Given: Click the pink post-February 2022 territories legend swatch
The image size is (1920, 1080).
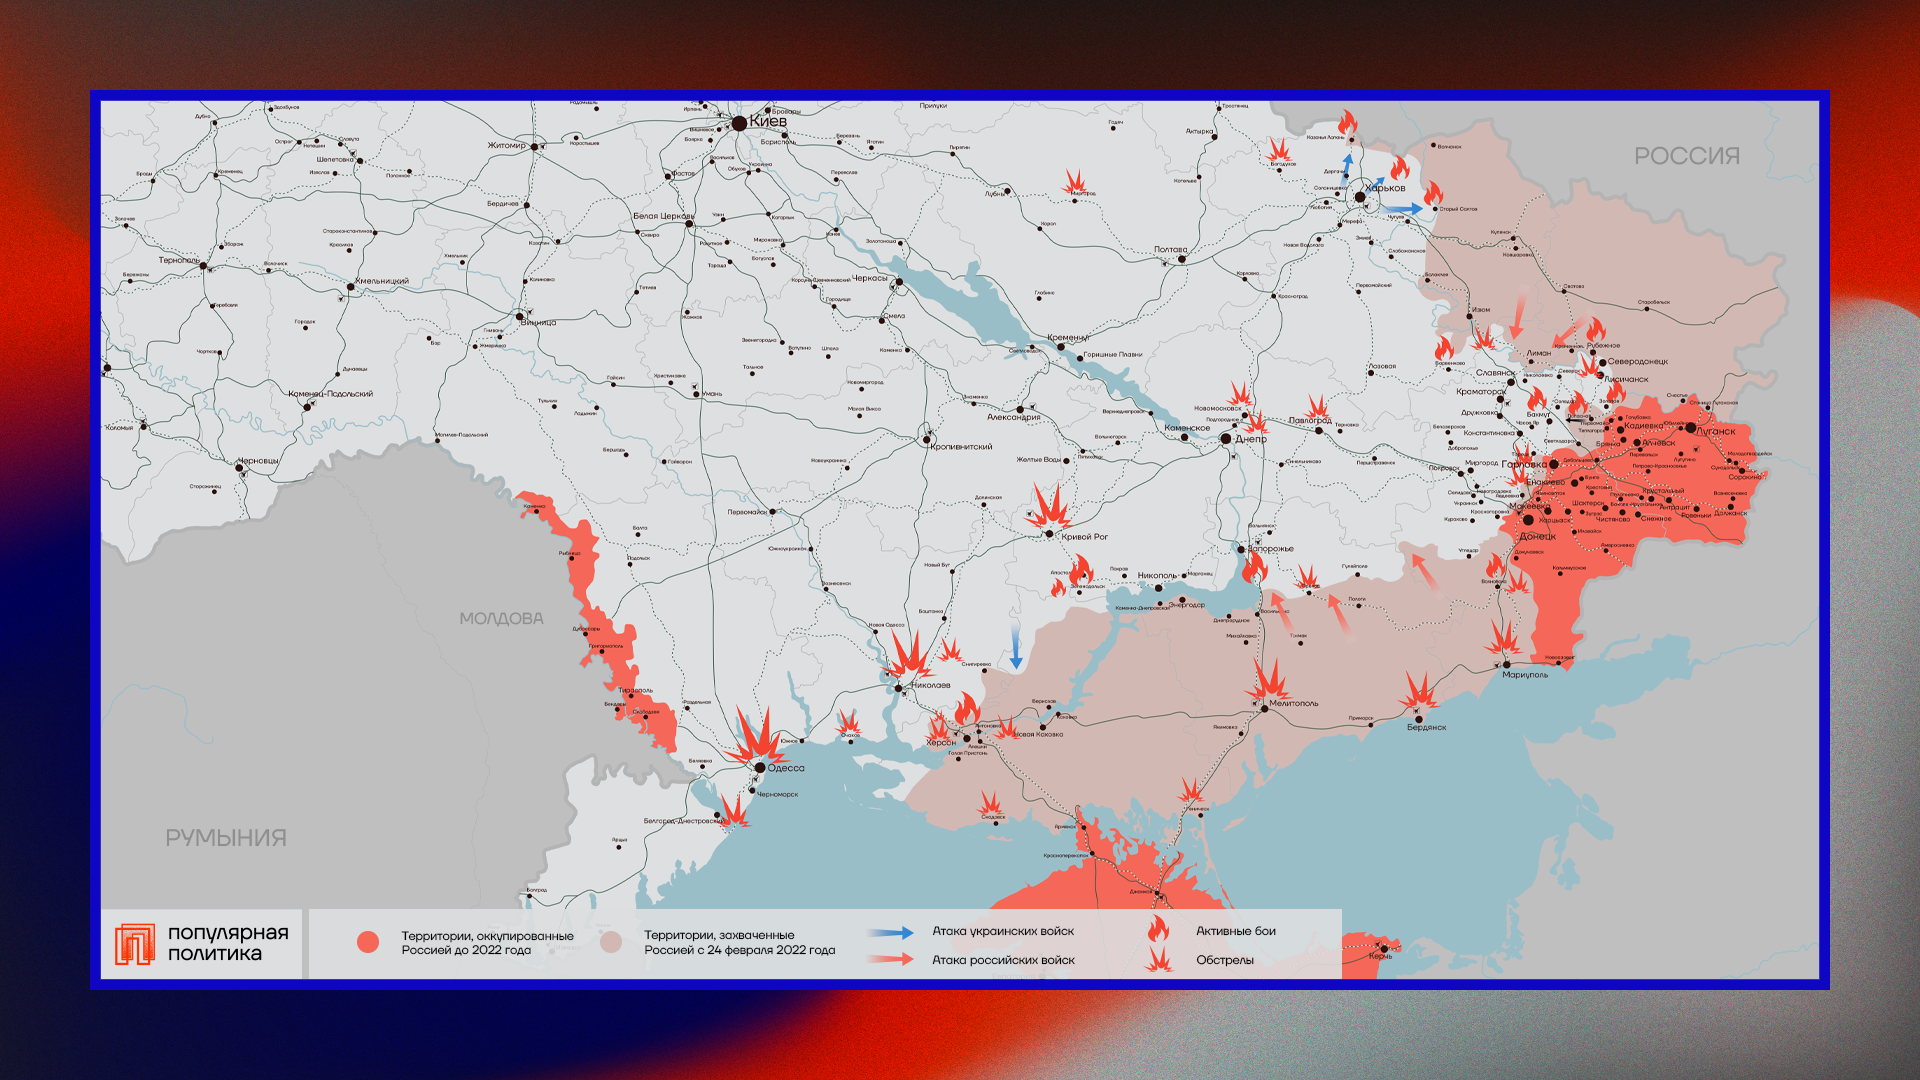Looking at the screenshot, I should click(611, 942).
